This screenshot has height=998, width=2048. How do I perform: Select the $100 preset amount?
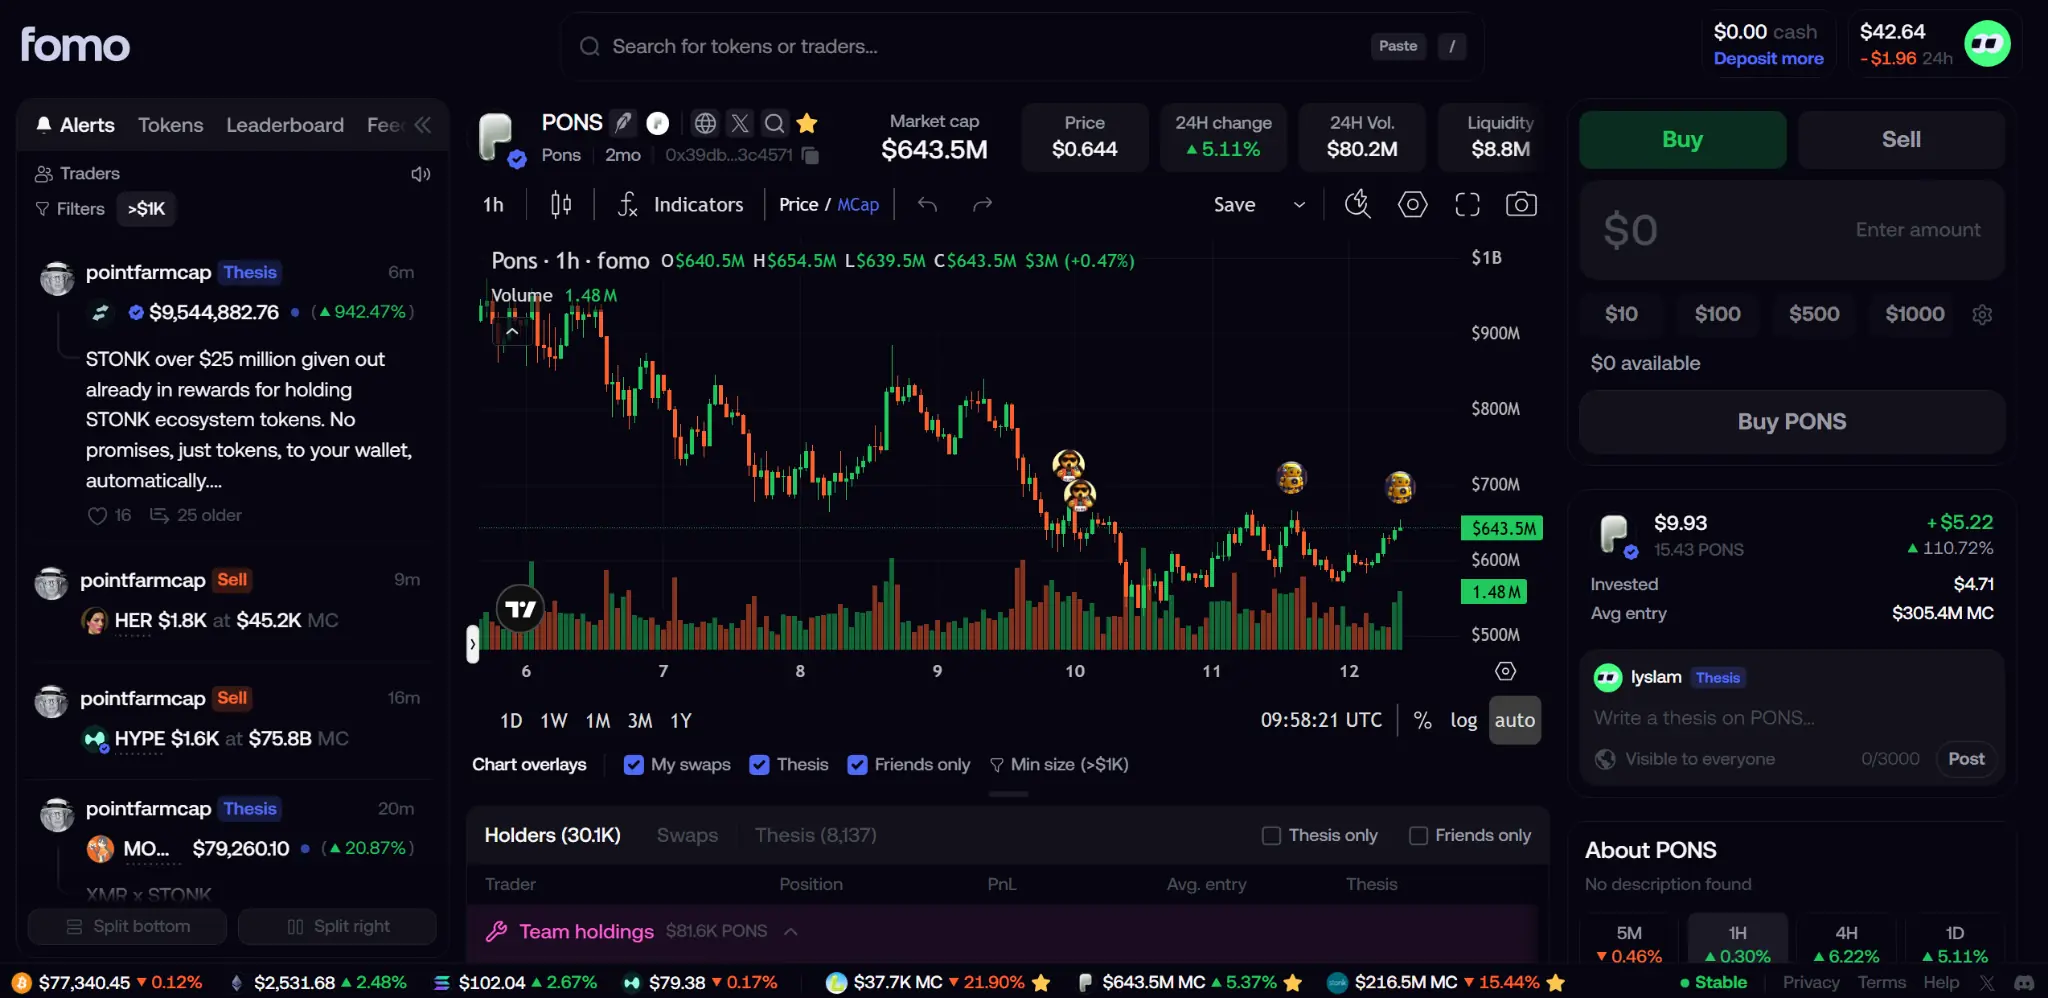pos(1717,314)
